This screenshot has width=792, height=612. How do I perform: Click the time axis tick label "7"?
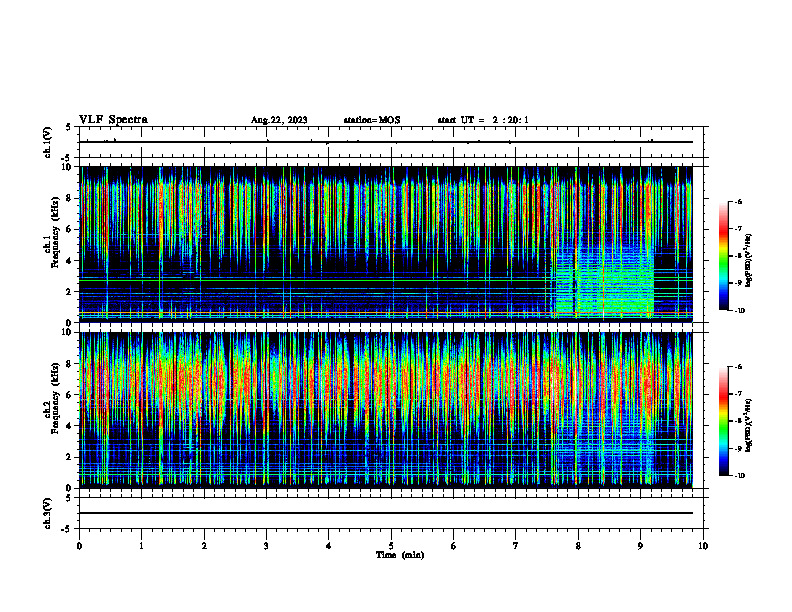click(x=516, y=546)
